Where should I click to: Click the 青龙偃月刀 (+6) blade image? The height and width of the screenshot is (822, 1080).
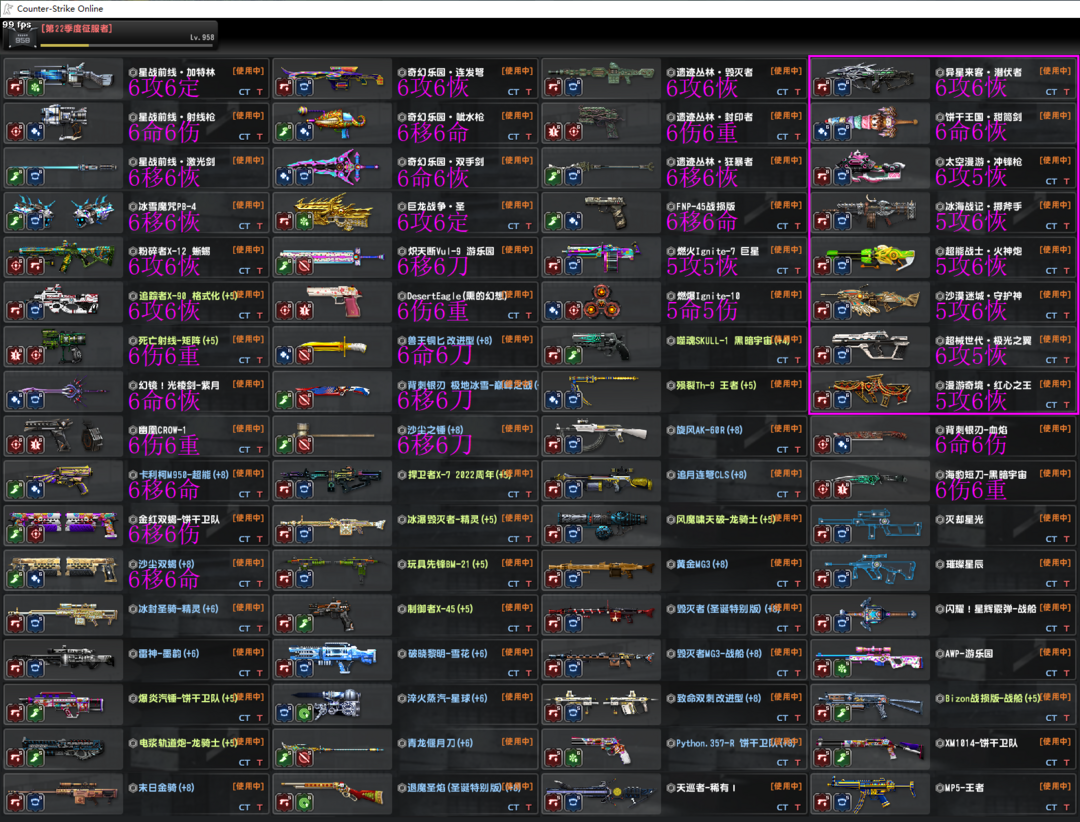[332, 749]
